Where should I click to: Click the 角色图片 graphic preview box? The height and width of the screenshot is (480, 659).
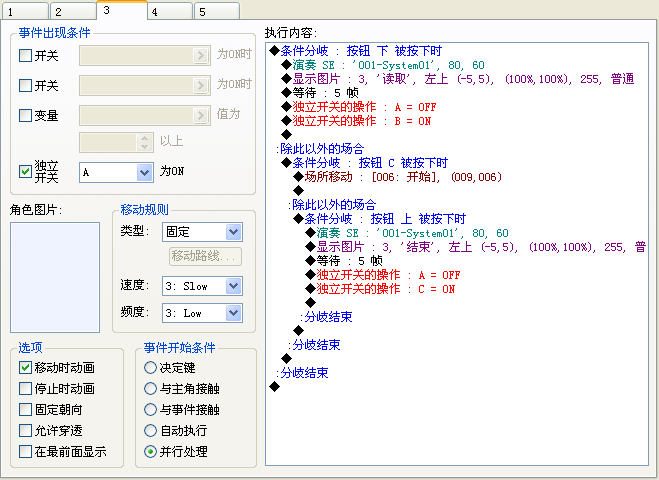pos(55,277)
